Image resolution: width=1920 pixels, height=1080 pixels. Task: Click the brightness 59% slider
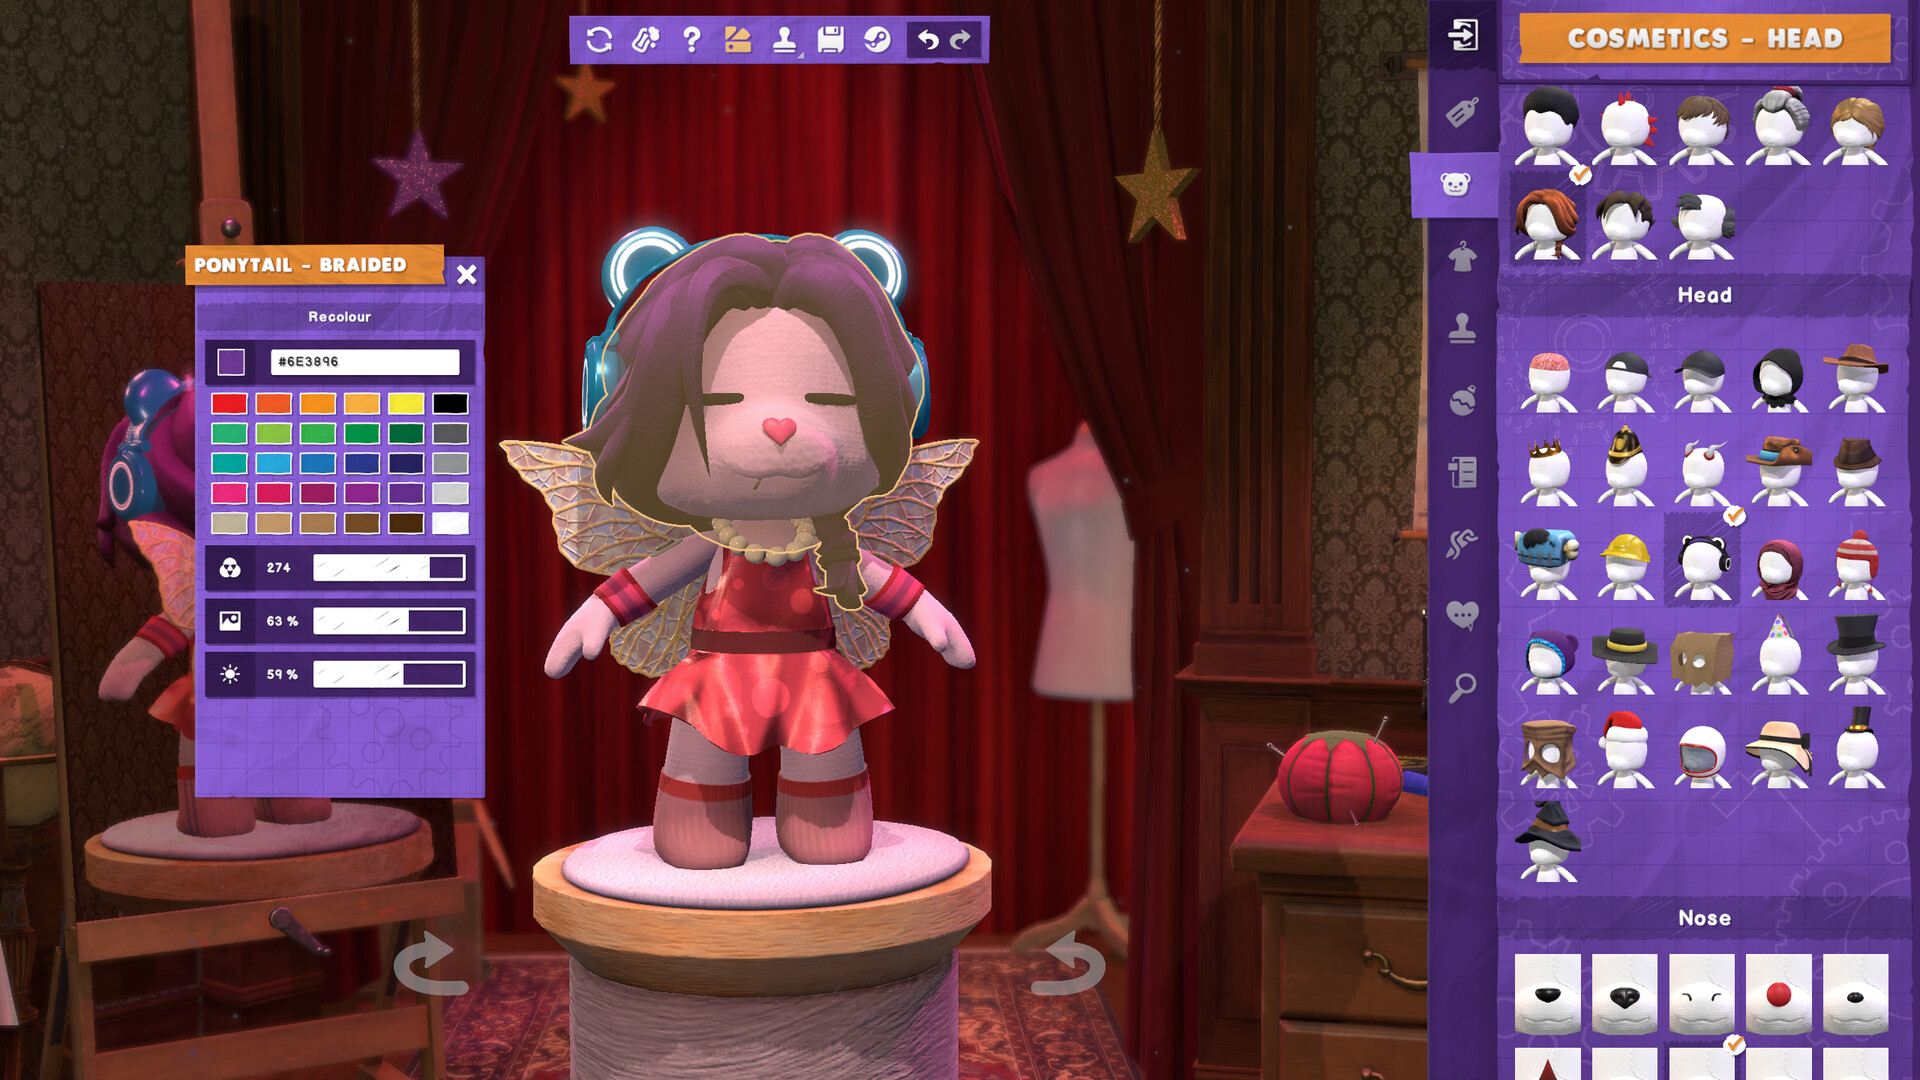pos(389,675)
